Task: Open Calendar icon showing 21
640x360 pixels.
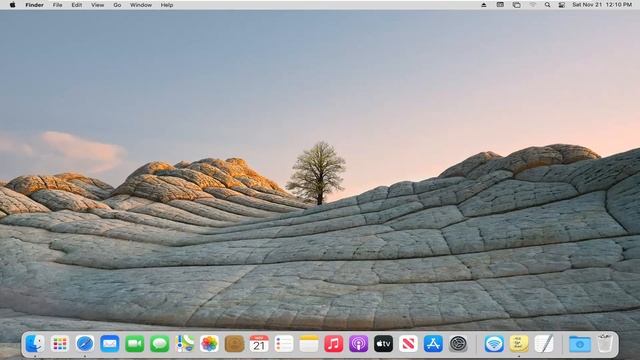Action: (259, 344)
